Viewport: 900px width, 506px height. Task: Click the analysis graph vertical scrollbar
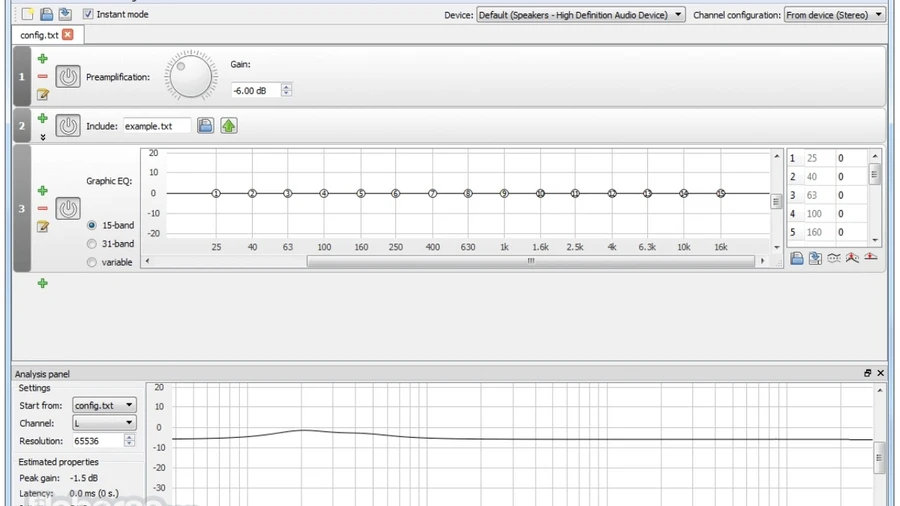(x=879, y=457)
